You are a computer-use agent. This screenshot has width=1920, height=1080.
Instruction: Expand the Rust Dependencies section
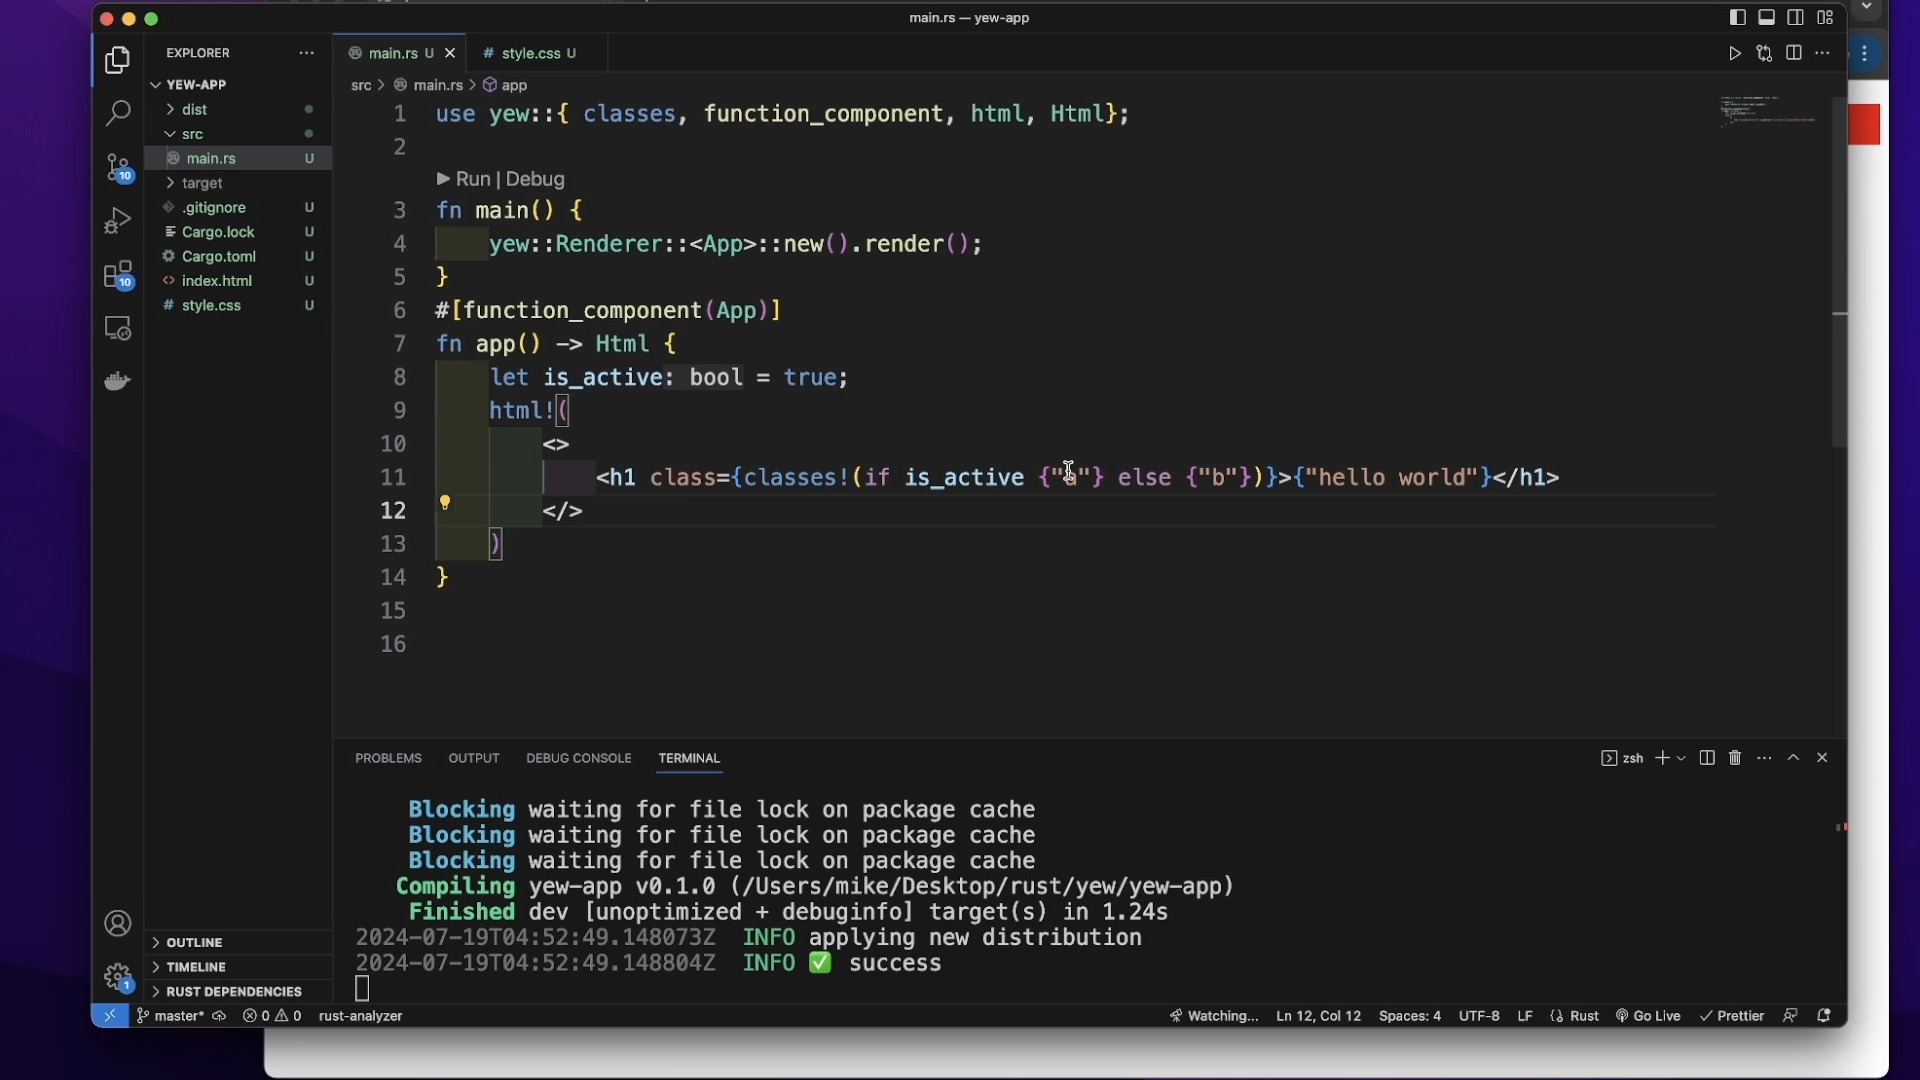coord(234,993)
